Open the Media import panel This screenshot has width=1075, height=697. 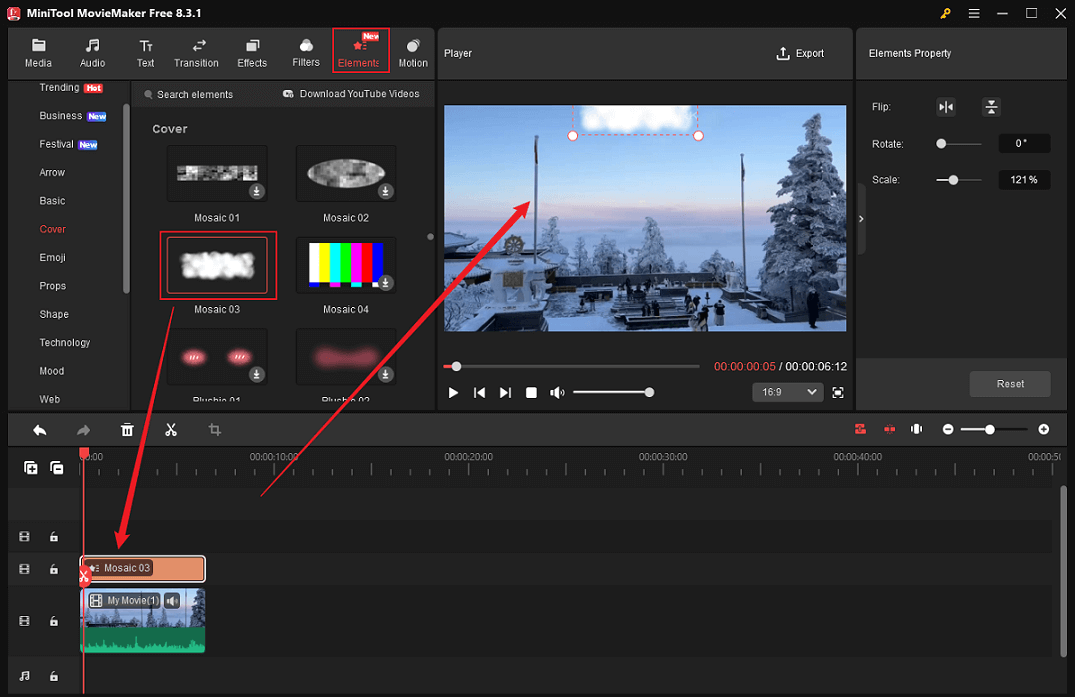point(38,52)
